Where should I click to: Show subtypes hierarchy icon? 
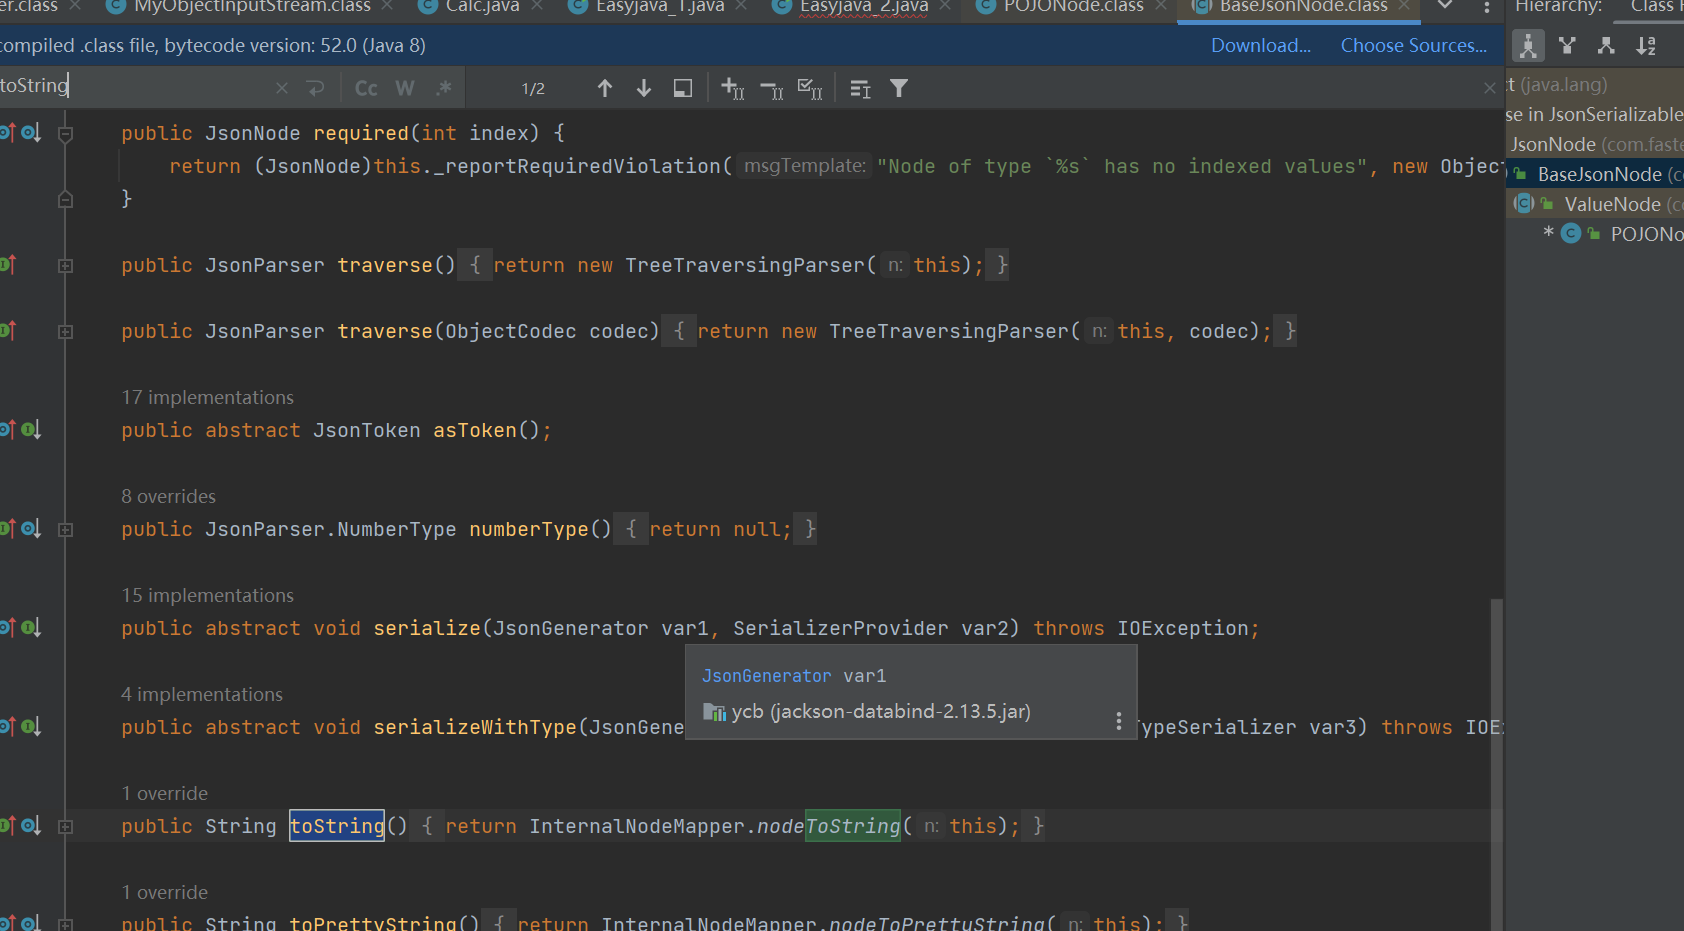pos(1606,46)
